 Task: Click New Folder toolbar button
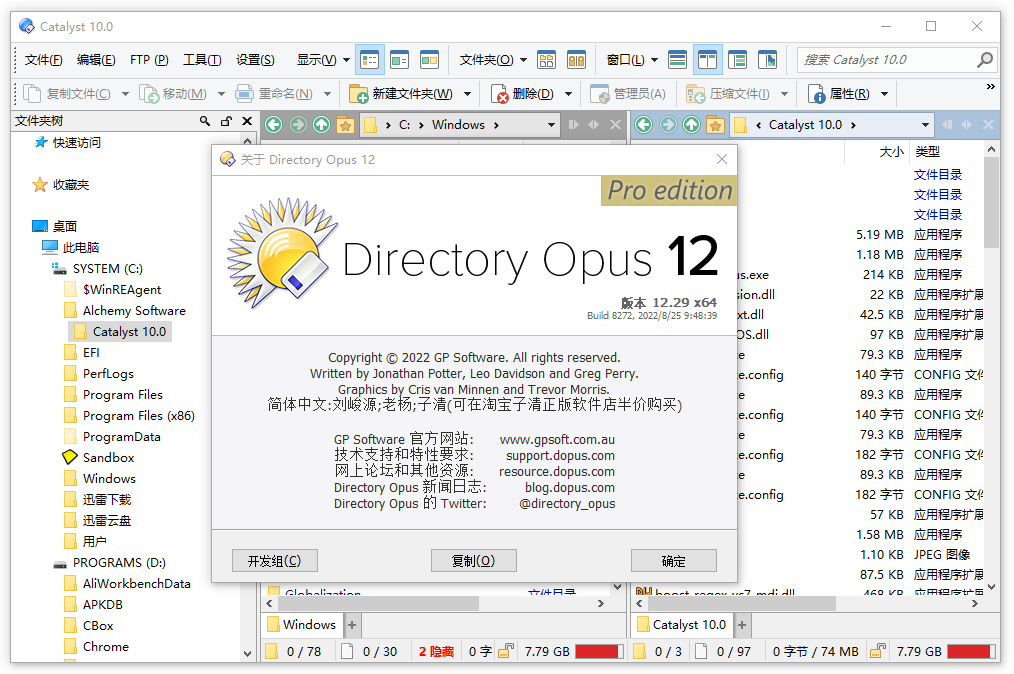(x=401, y=94)
